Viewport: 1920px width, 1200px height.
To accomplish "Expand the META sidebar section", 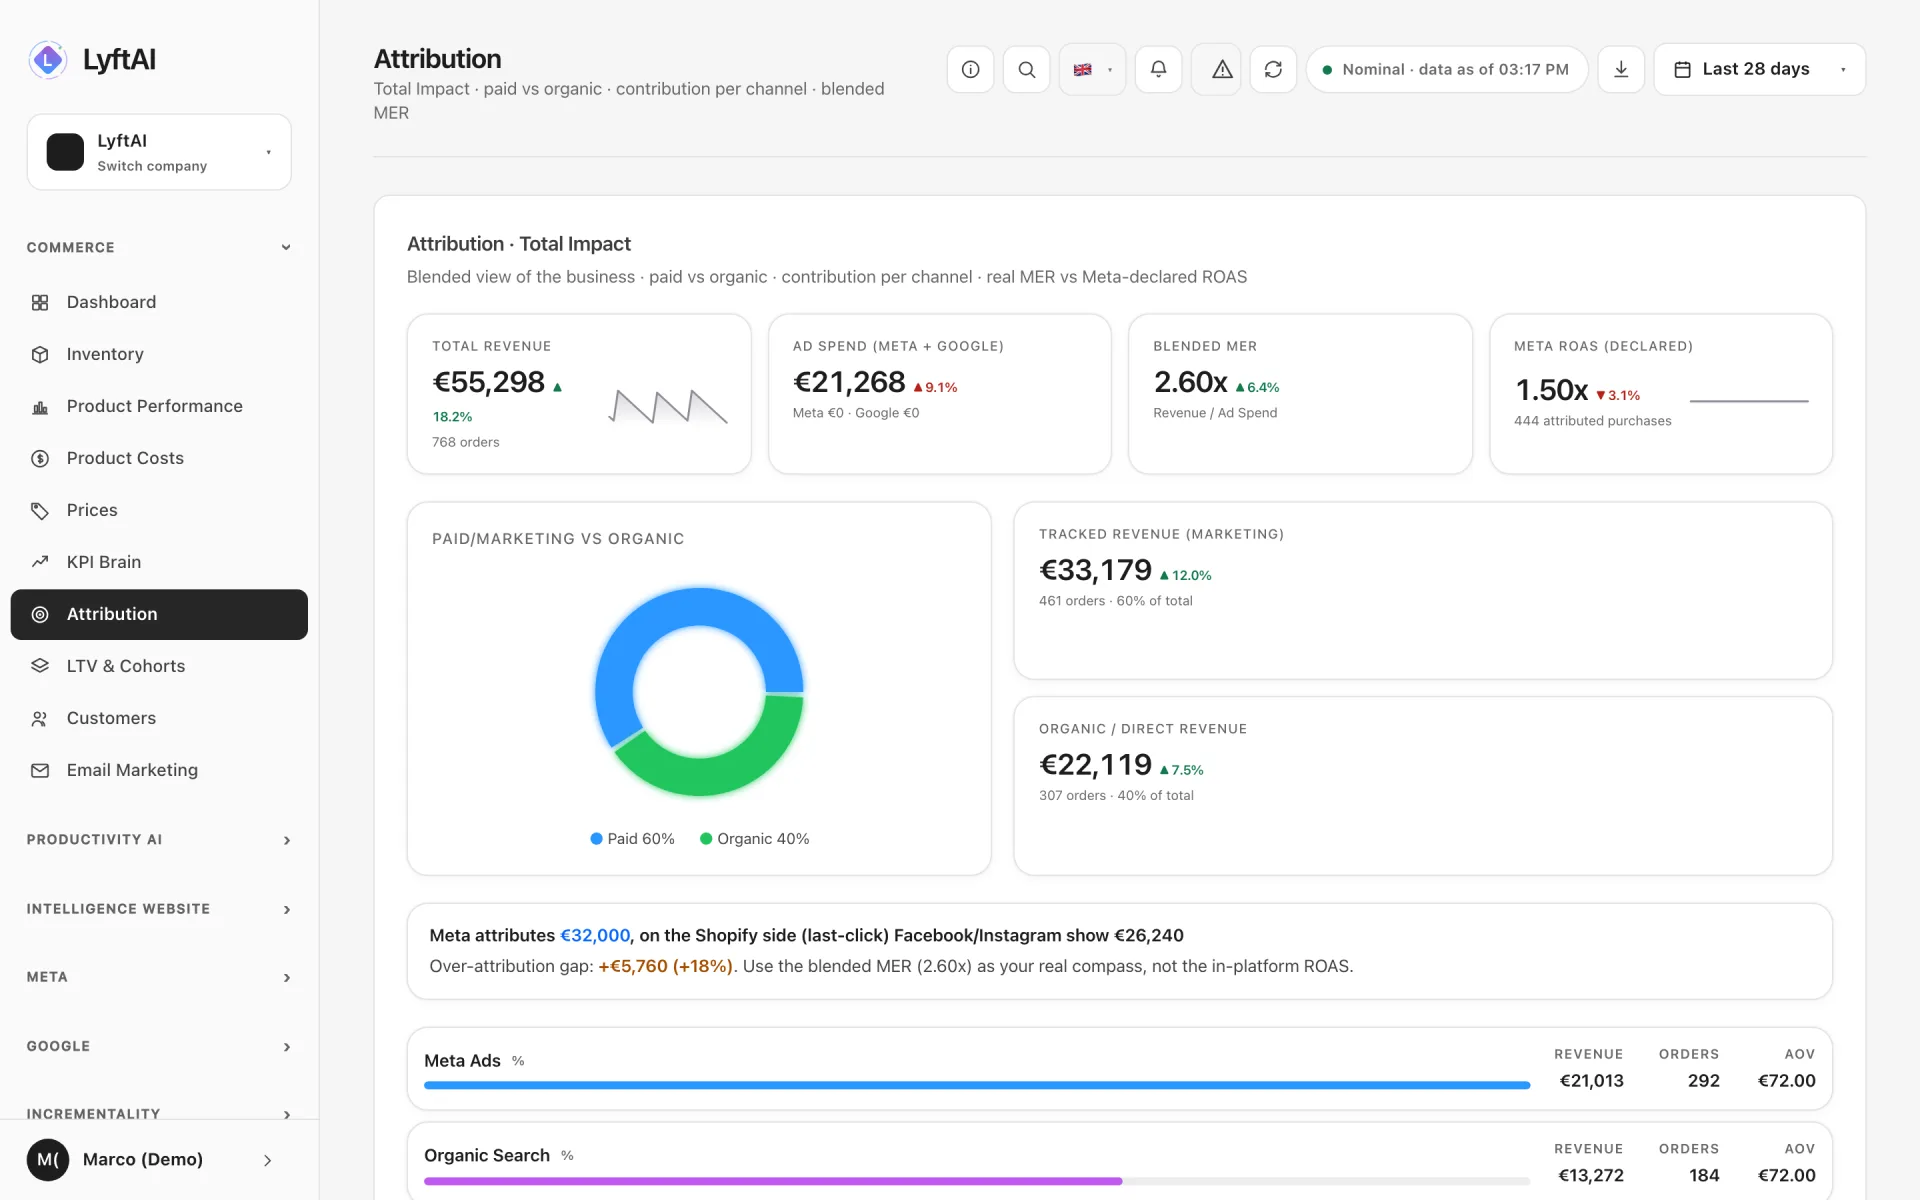I will [x=159, y=977].
